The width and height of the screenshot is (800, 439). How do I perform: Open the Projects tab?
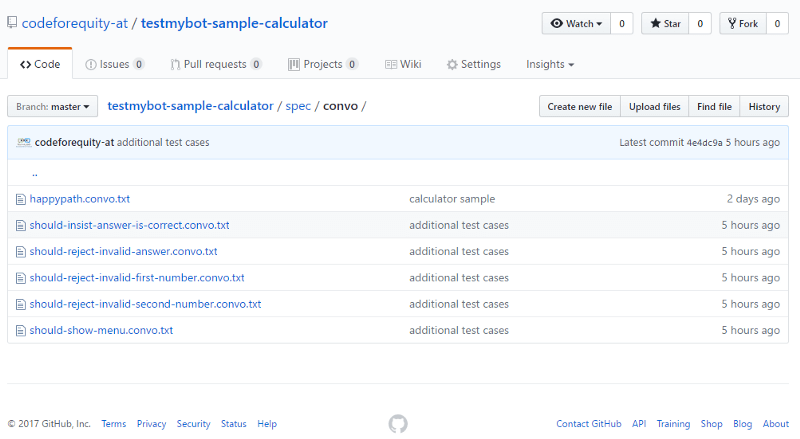pos(323,64)
